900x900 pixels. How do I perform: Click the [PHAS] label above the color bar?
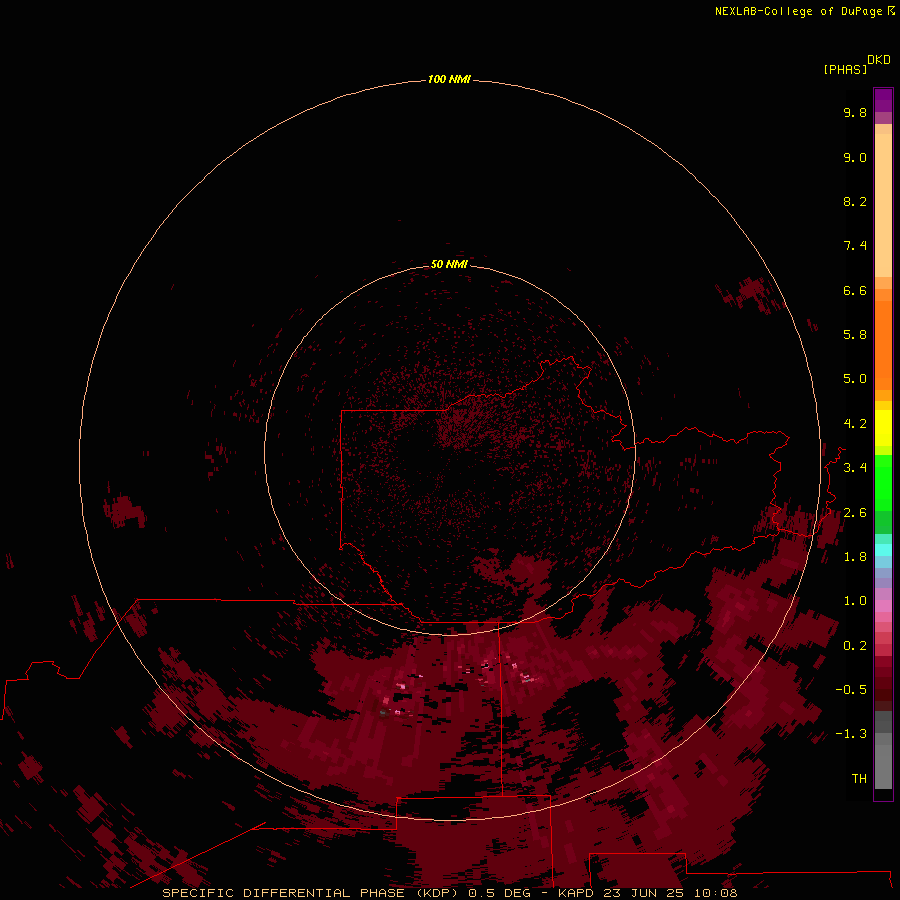point(845,70)
